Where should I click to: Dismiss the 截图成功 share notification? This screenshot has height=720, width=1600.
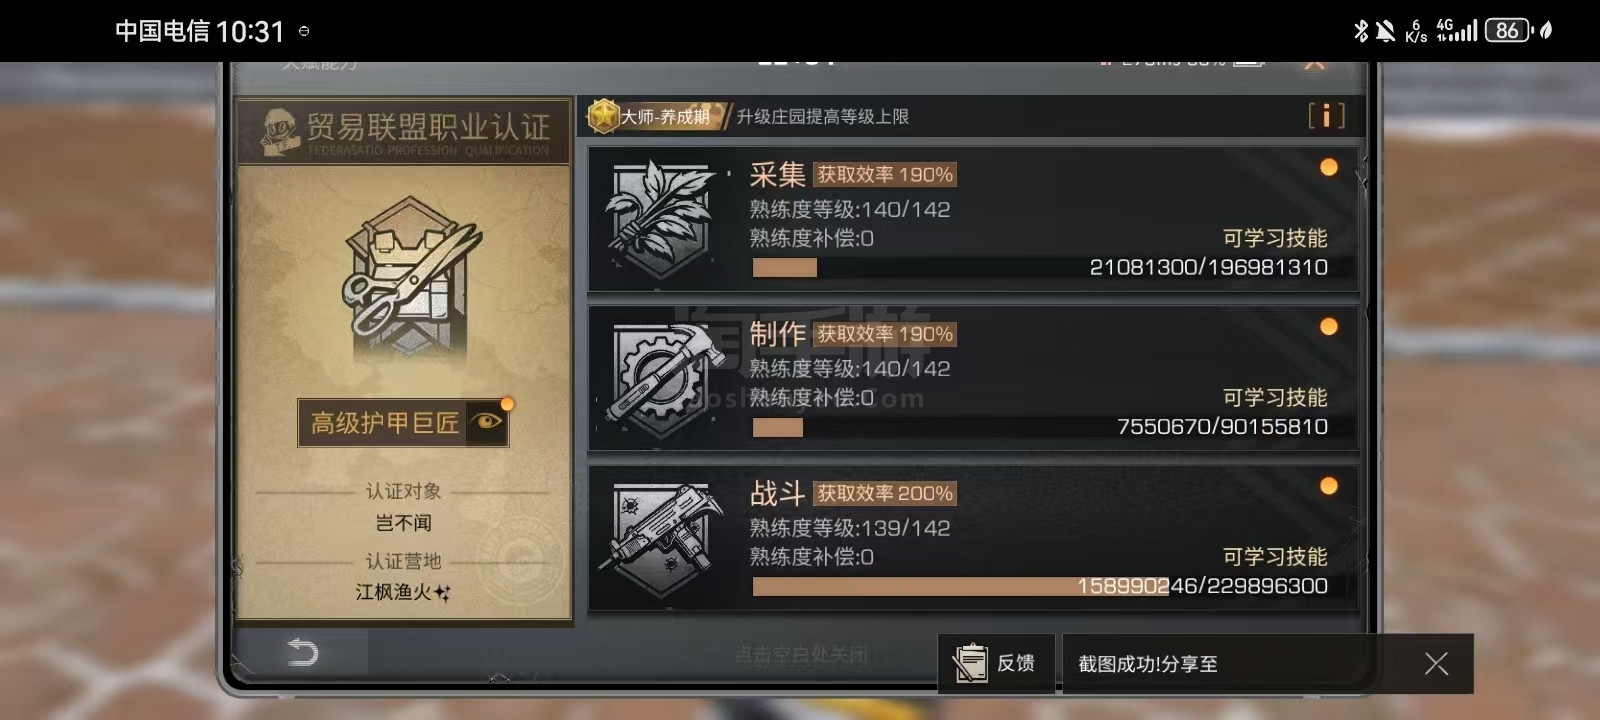point(1436,663)
